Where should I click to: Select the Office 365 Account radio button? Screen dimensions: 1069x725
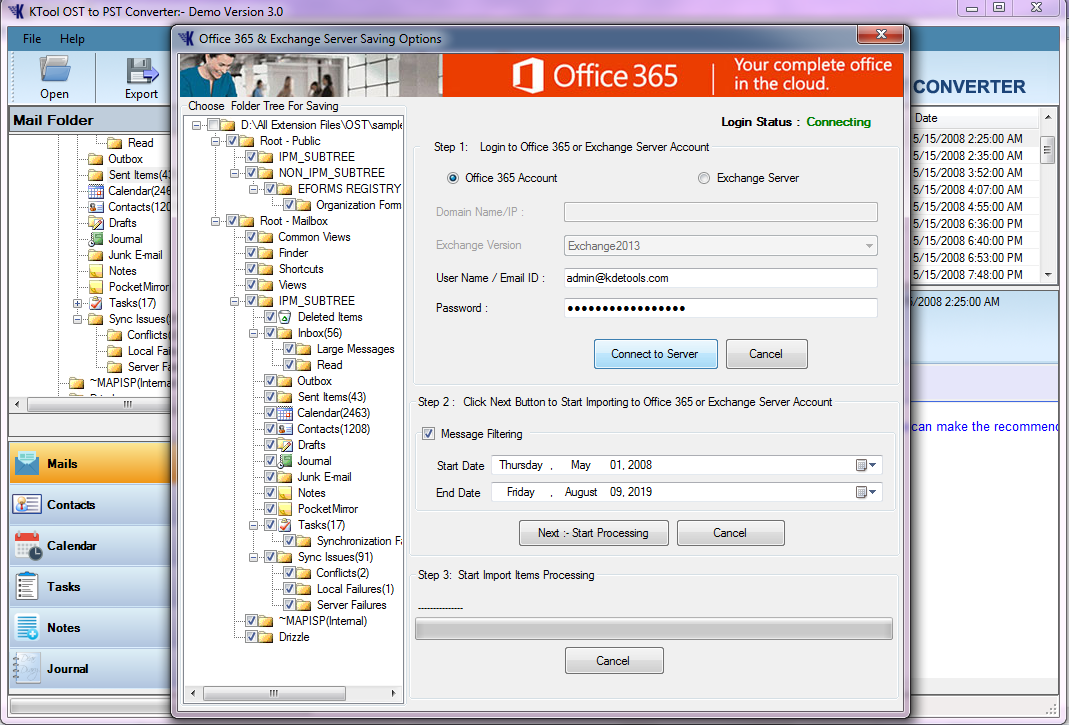tap(454, 178)
